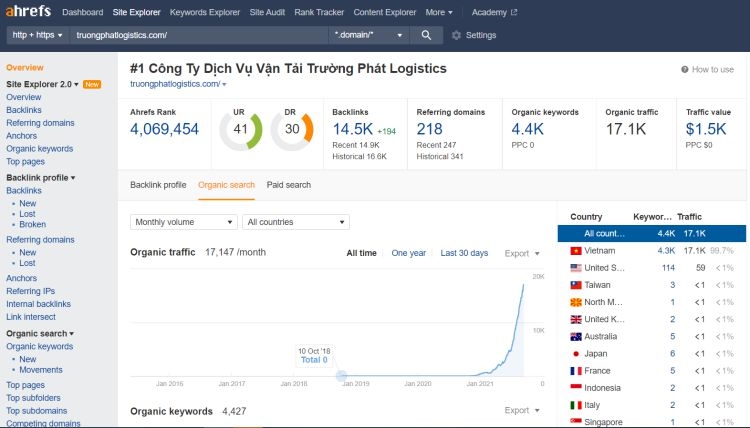Image resolution: width=750 pixels, height=428 pixels.
Task: Open the Organic traffic Export dropdown
Action: click(x=522, y=253)
